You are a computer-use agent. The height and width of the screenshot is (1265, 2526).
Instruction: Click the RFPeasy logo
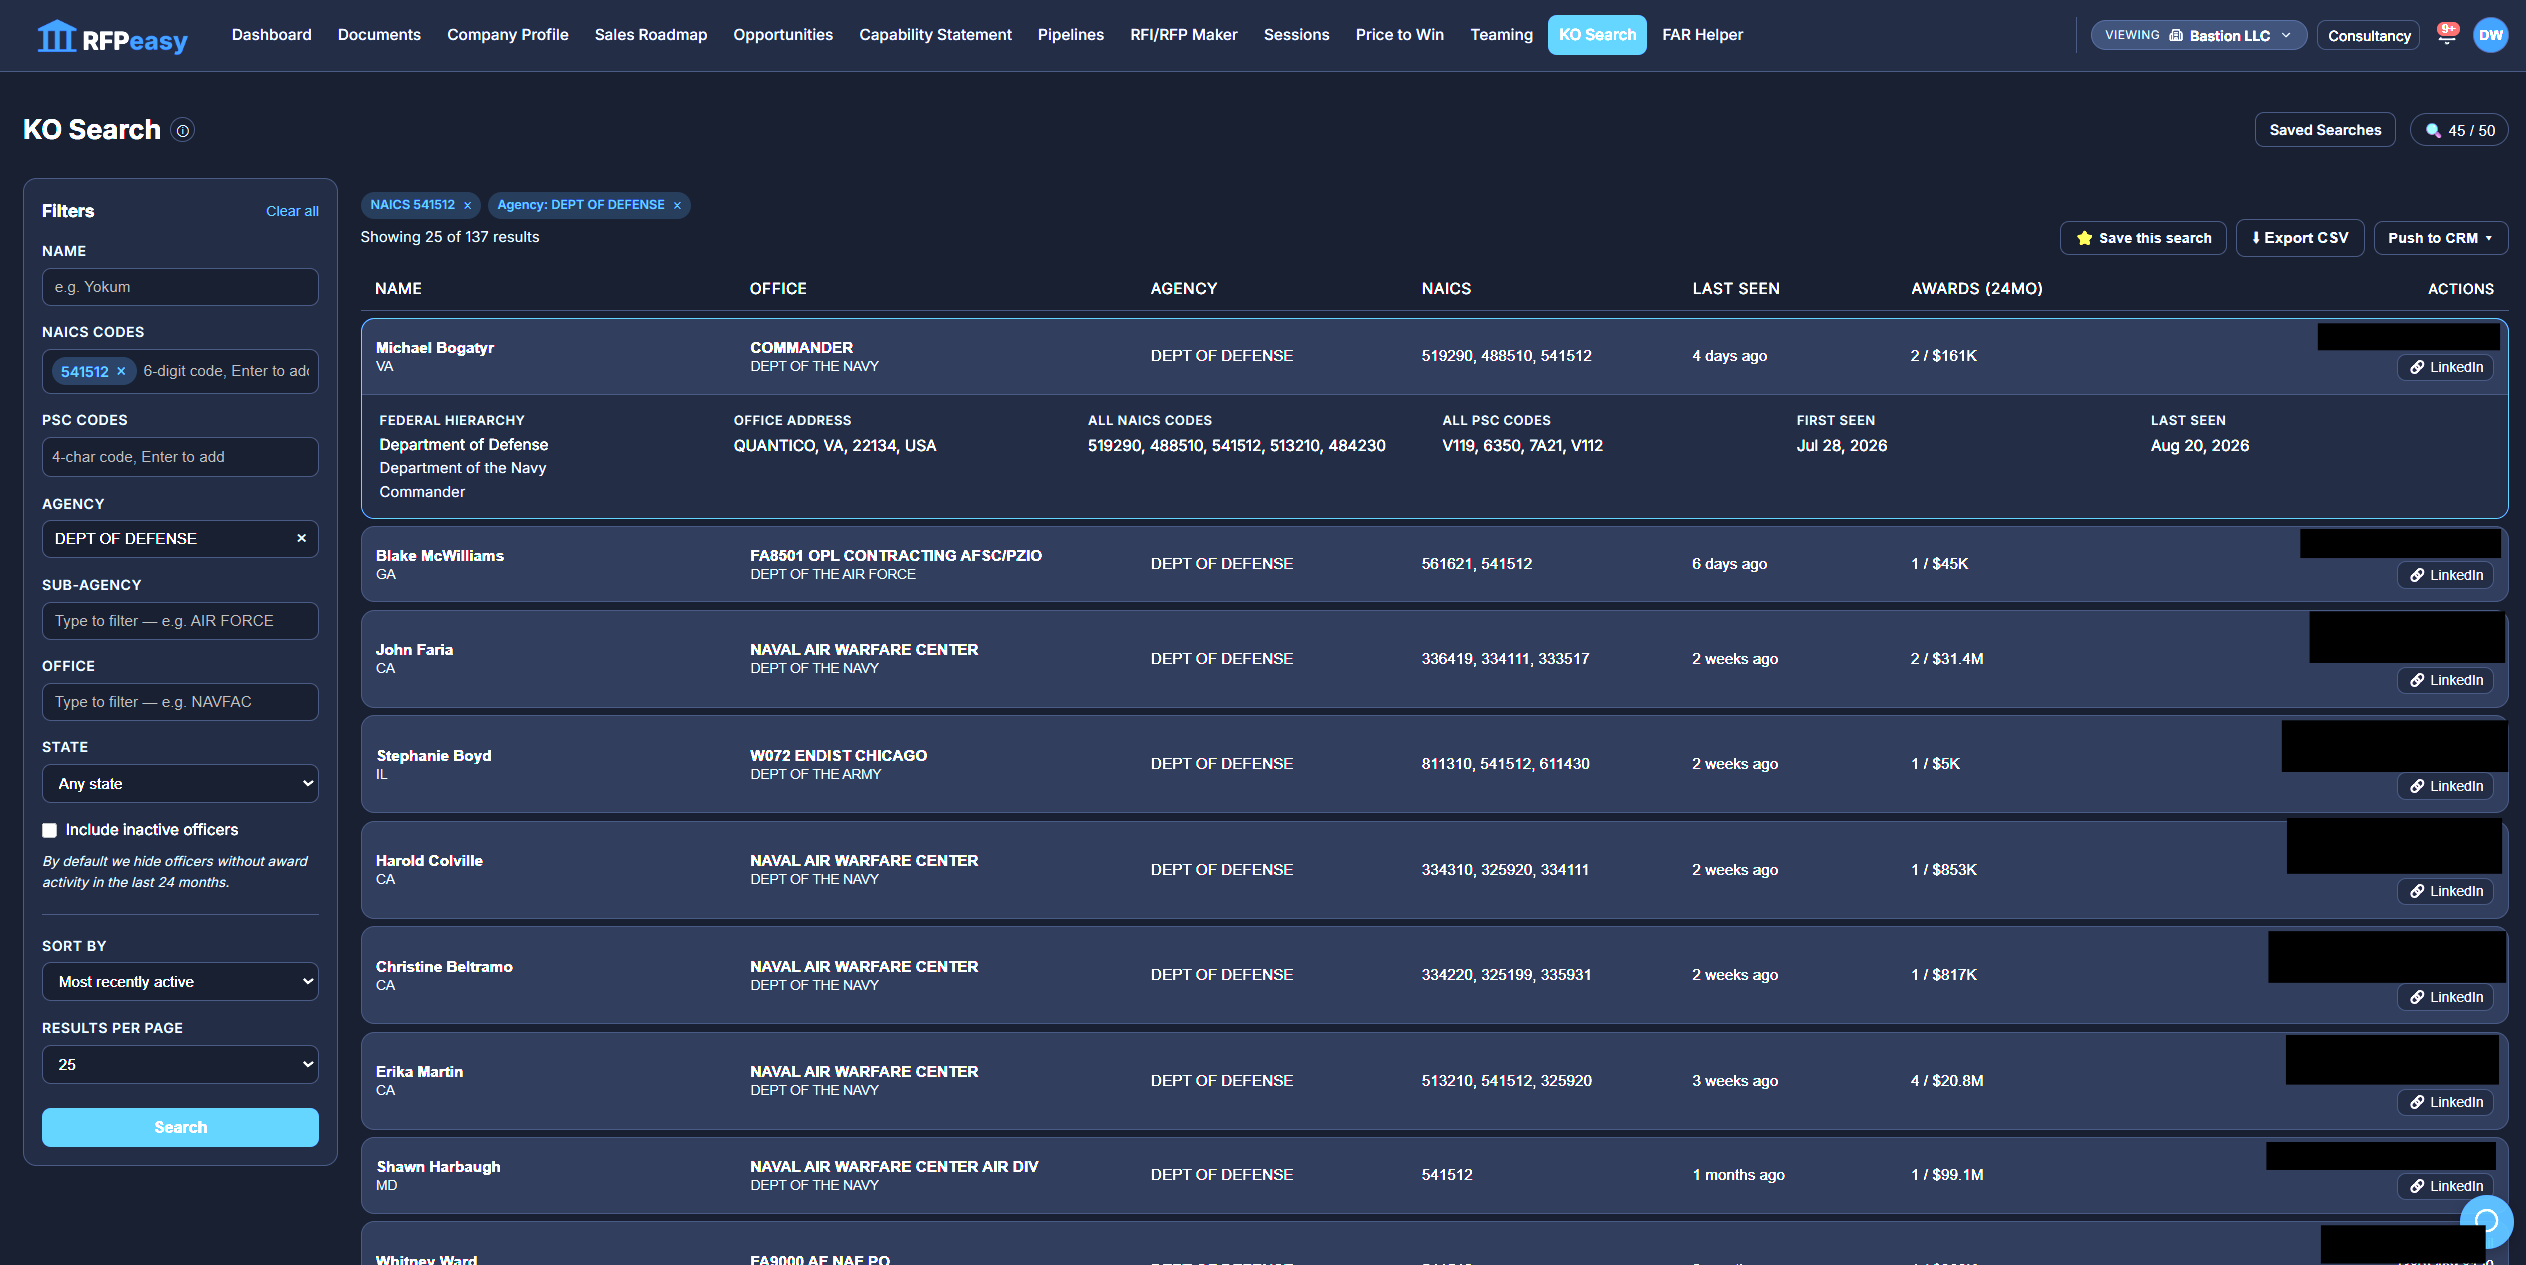tap(112, 37)
